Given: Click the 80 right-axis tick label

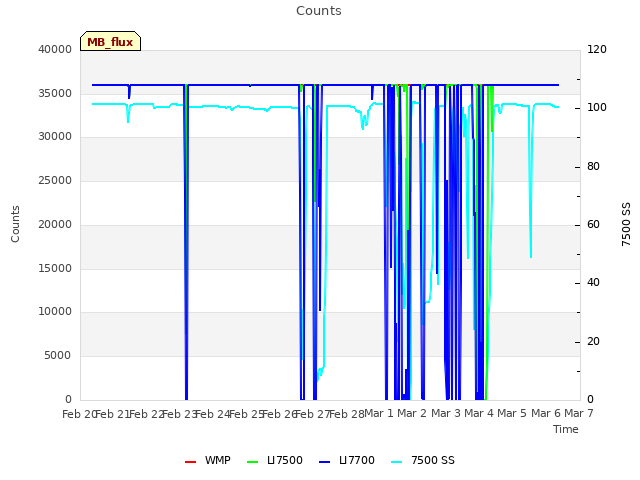Looking at the screenshot, I should pos(593,167).
